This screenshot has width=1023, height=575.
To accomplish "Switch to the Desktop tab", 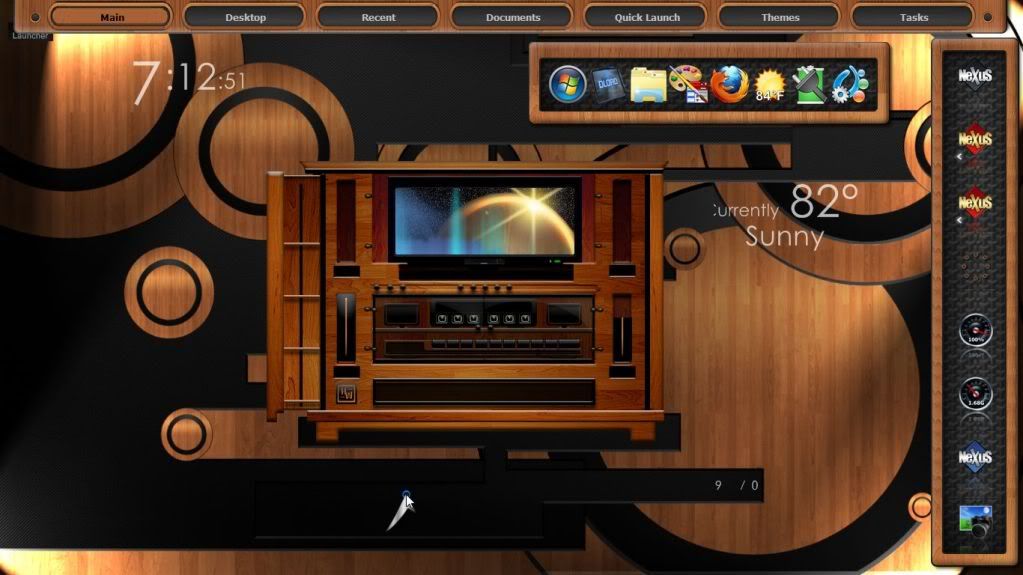I will point(245,17).
